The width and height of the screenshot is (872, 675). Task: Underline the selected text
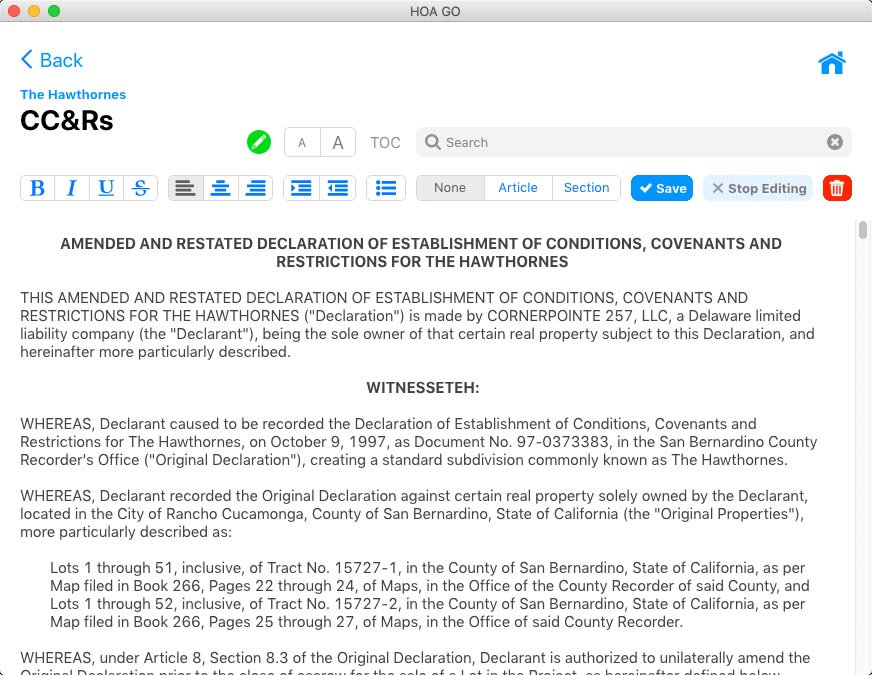click(106, 188)
